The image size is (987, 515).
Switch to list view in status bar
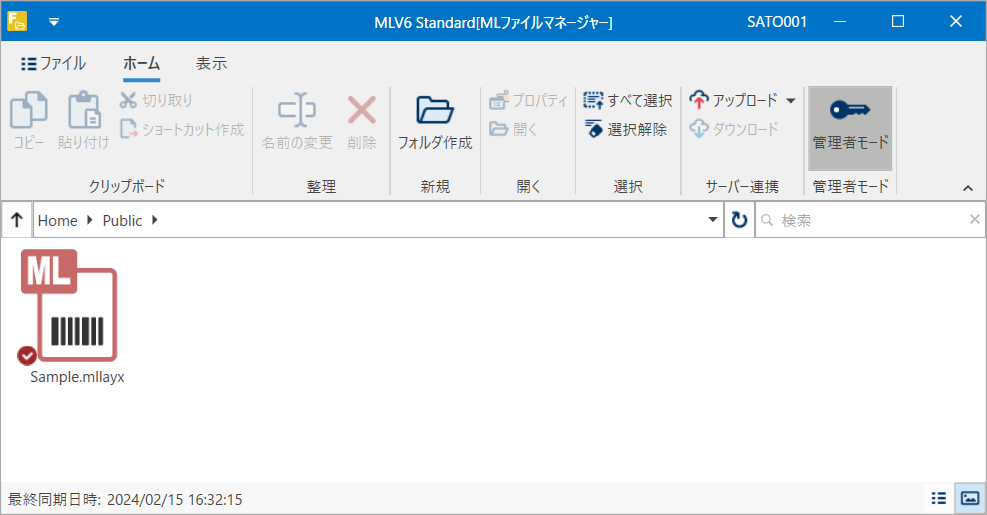tap(939, 499)
